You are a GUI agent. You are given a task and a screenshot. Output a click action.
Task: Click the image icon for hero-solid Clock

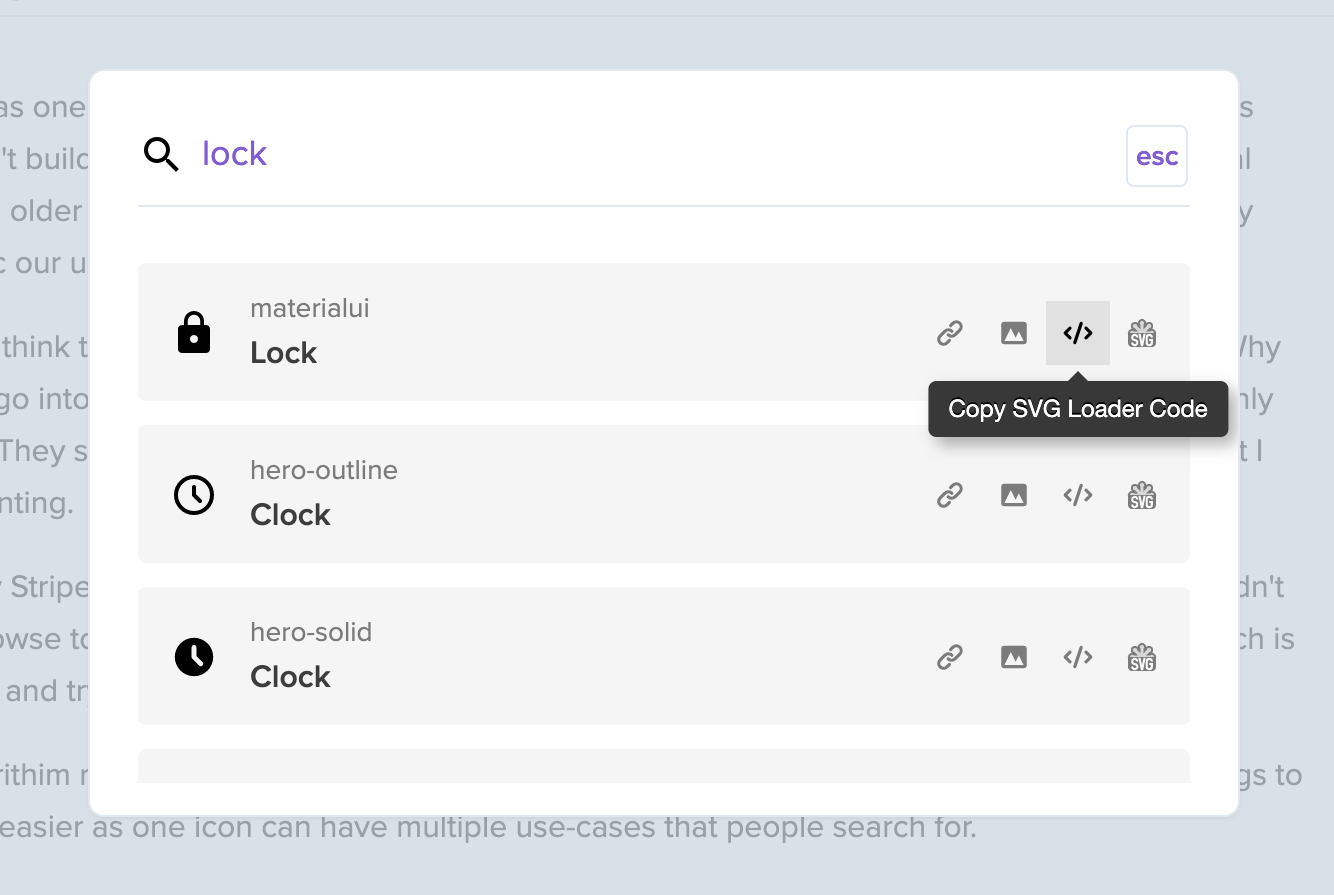coord(1014,657)
